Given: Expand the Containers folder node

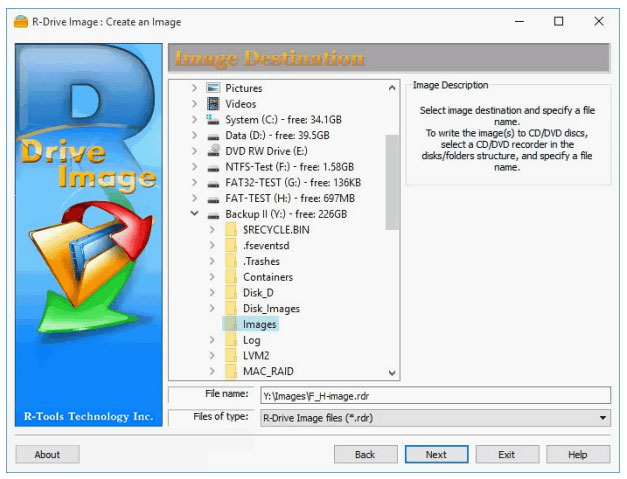Looking at the screenshot, I should click(212, 277).
